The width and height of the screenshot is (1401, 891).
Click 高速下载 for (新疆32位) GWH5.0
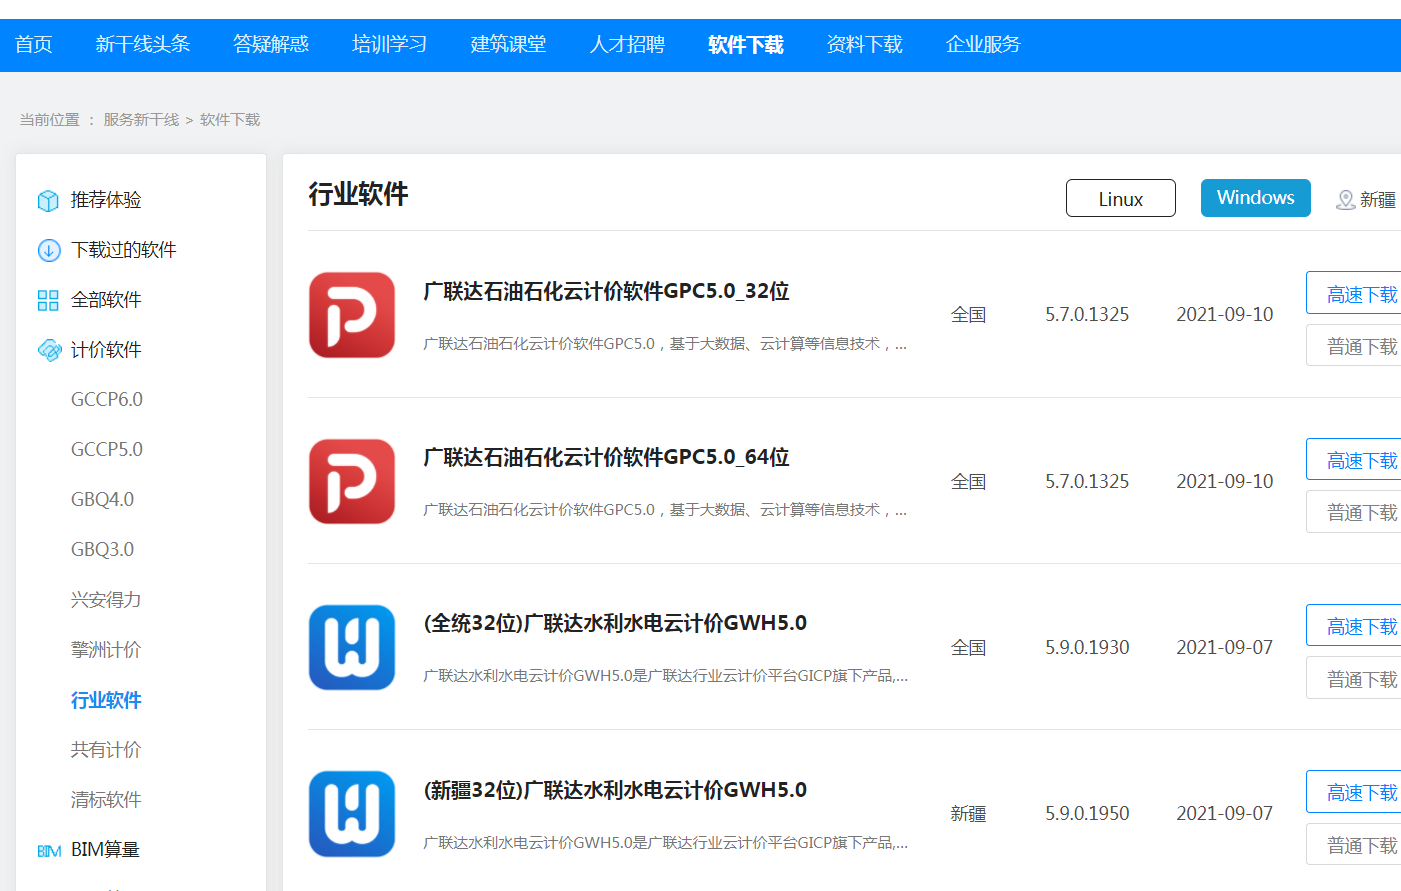[1354, 791]
